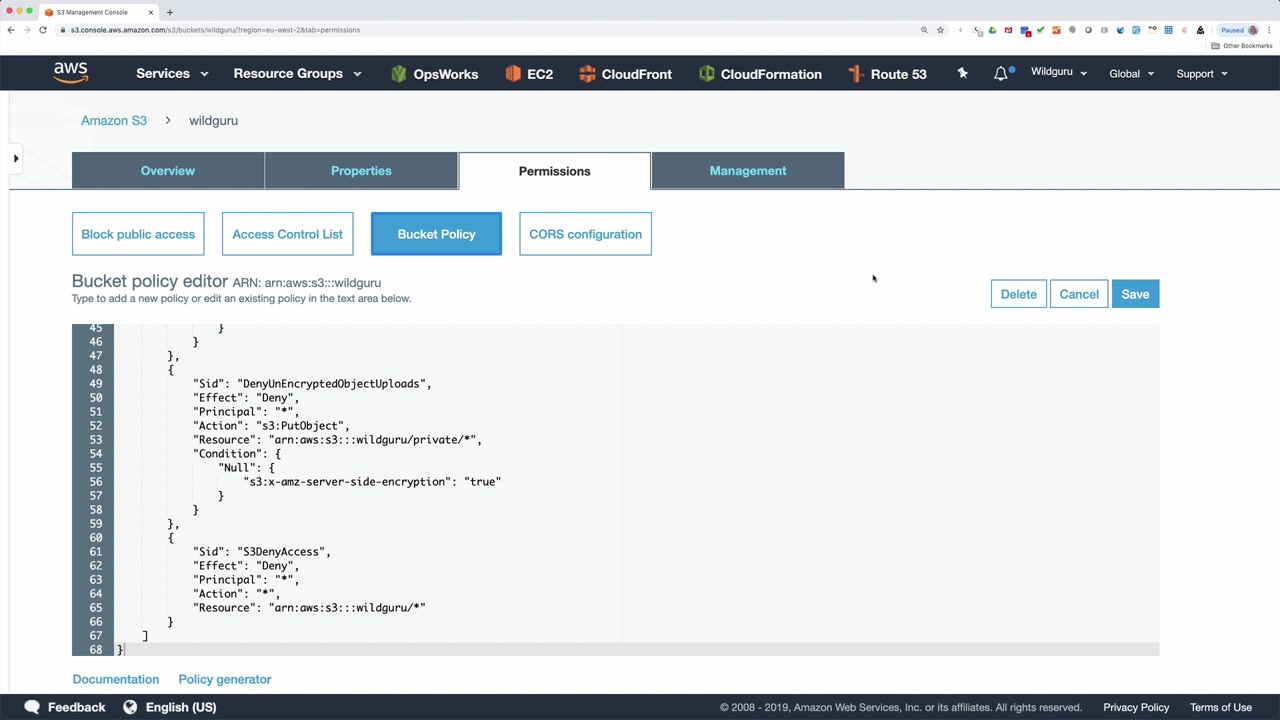Click the wildguru/private/* Resource line
Image resolution: width=1280 pixels, height=720 pixels.
point(338,440)
